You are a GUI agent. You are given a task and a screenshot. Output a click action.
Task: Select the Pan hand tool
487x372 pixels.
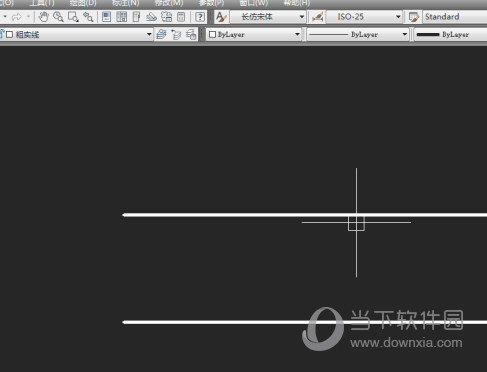point(44,17)
